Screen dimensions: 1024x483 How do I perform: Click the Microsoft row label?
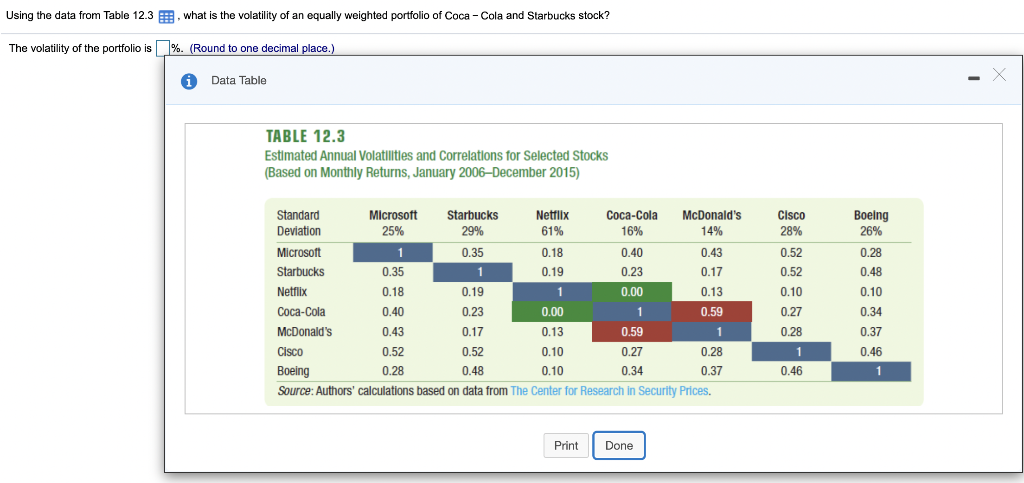tap(298, 253)
